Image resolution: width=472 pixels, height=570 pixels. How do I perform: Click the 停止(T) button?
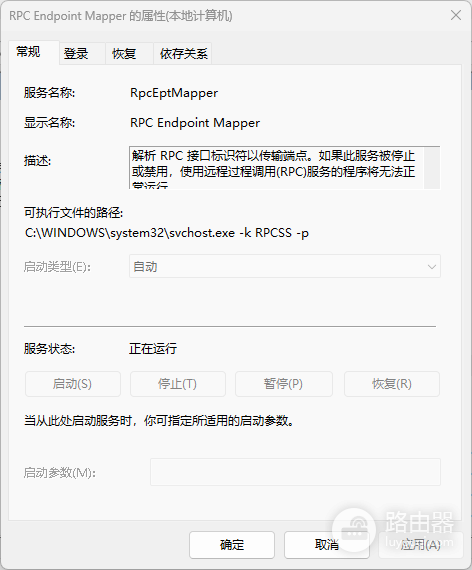[177, 384]
